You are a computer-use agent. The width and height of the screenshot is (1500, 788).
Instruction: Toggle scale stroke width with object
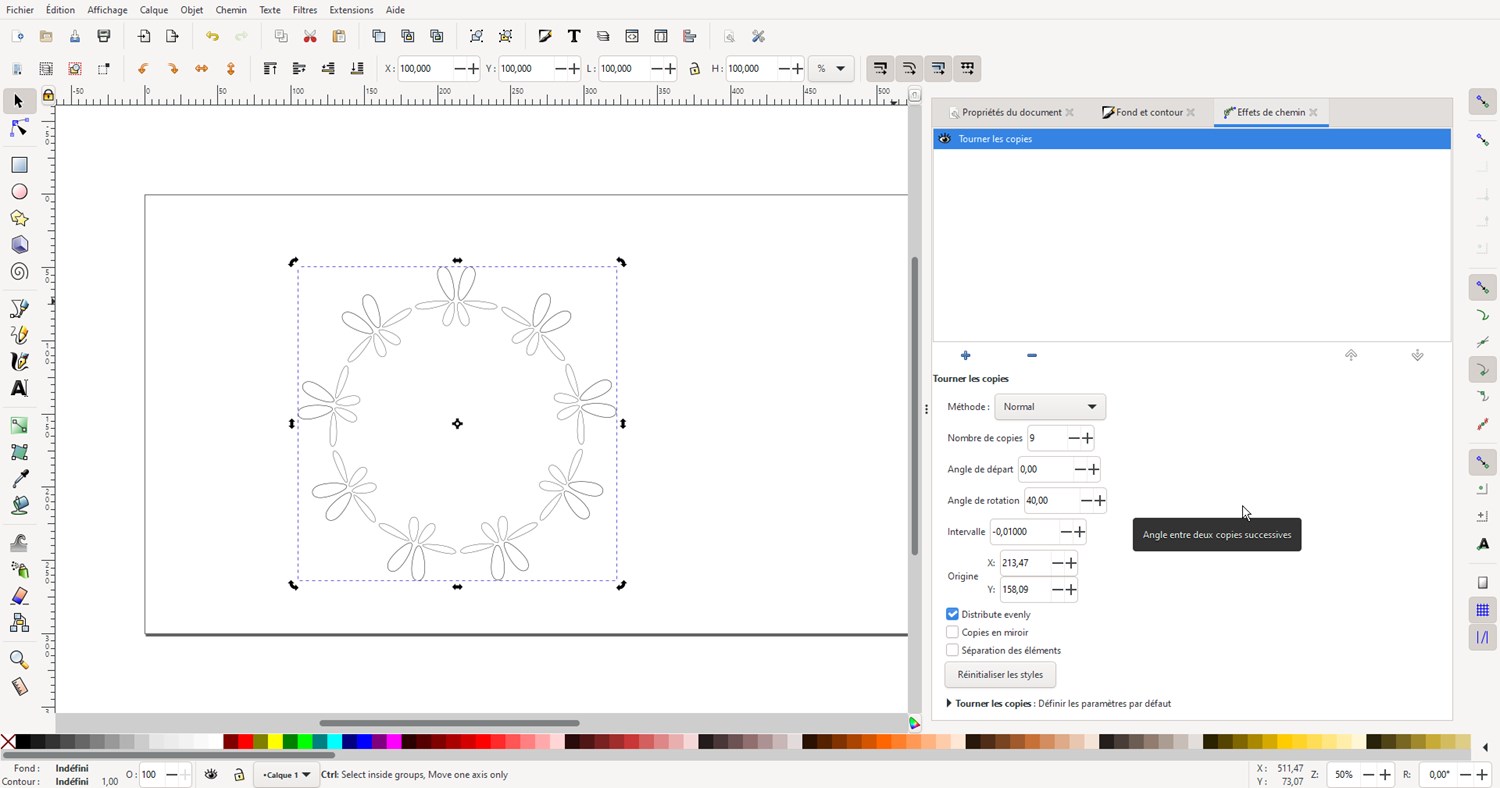click(x=880, y=68)
